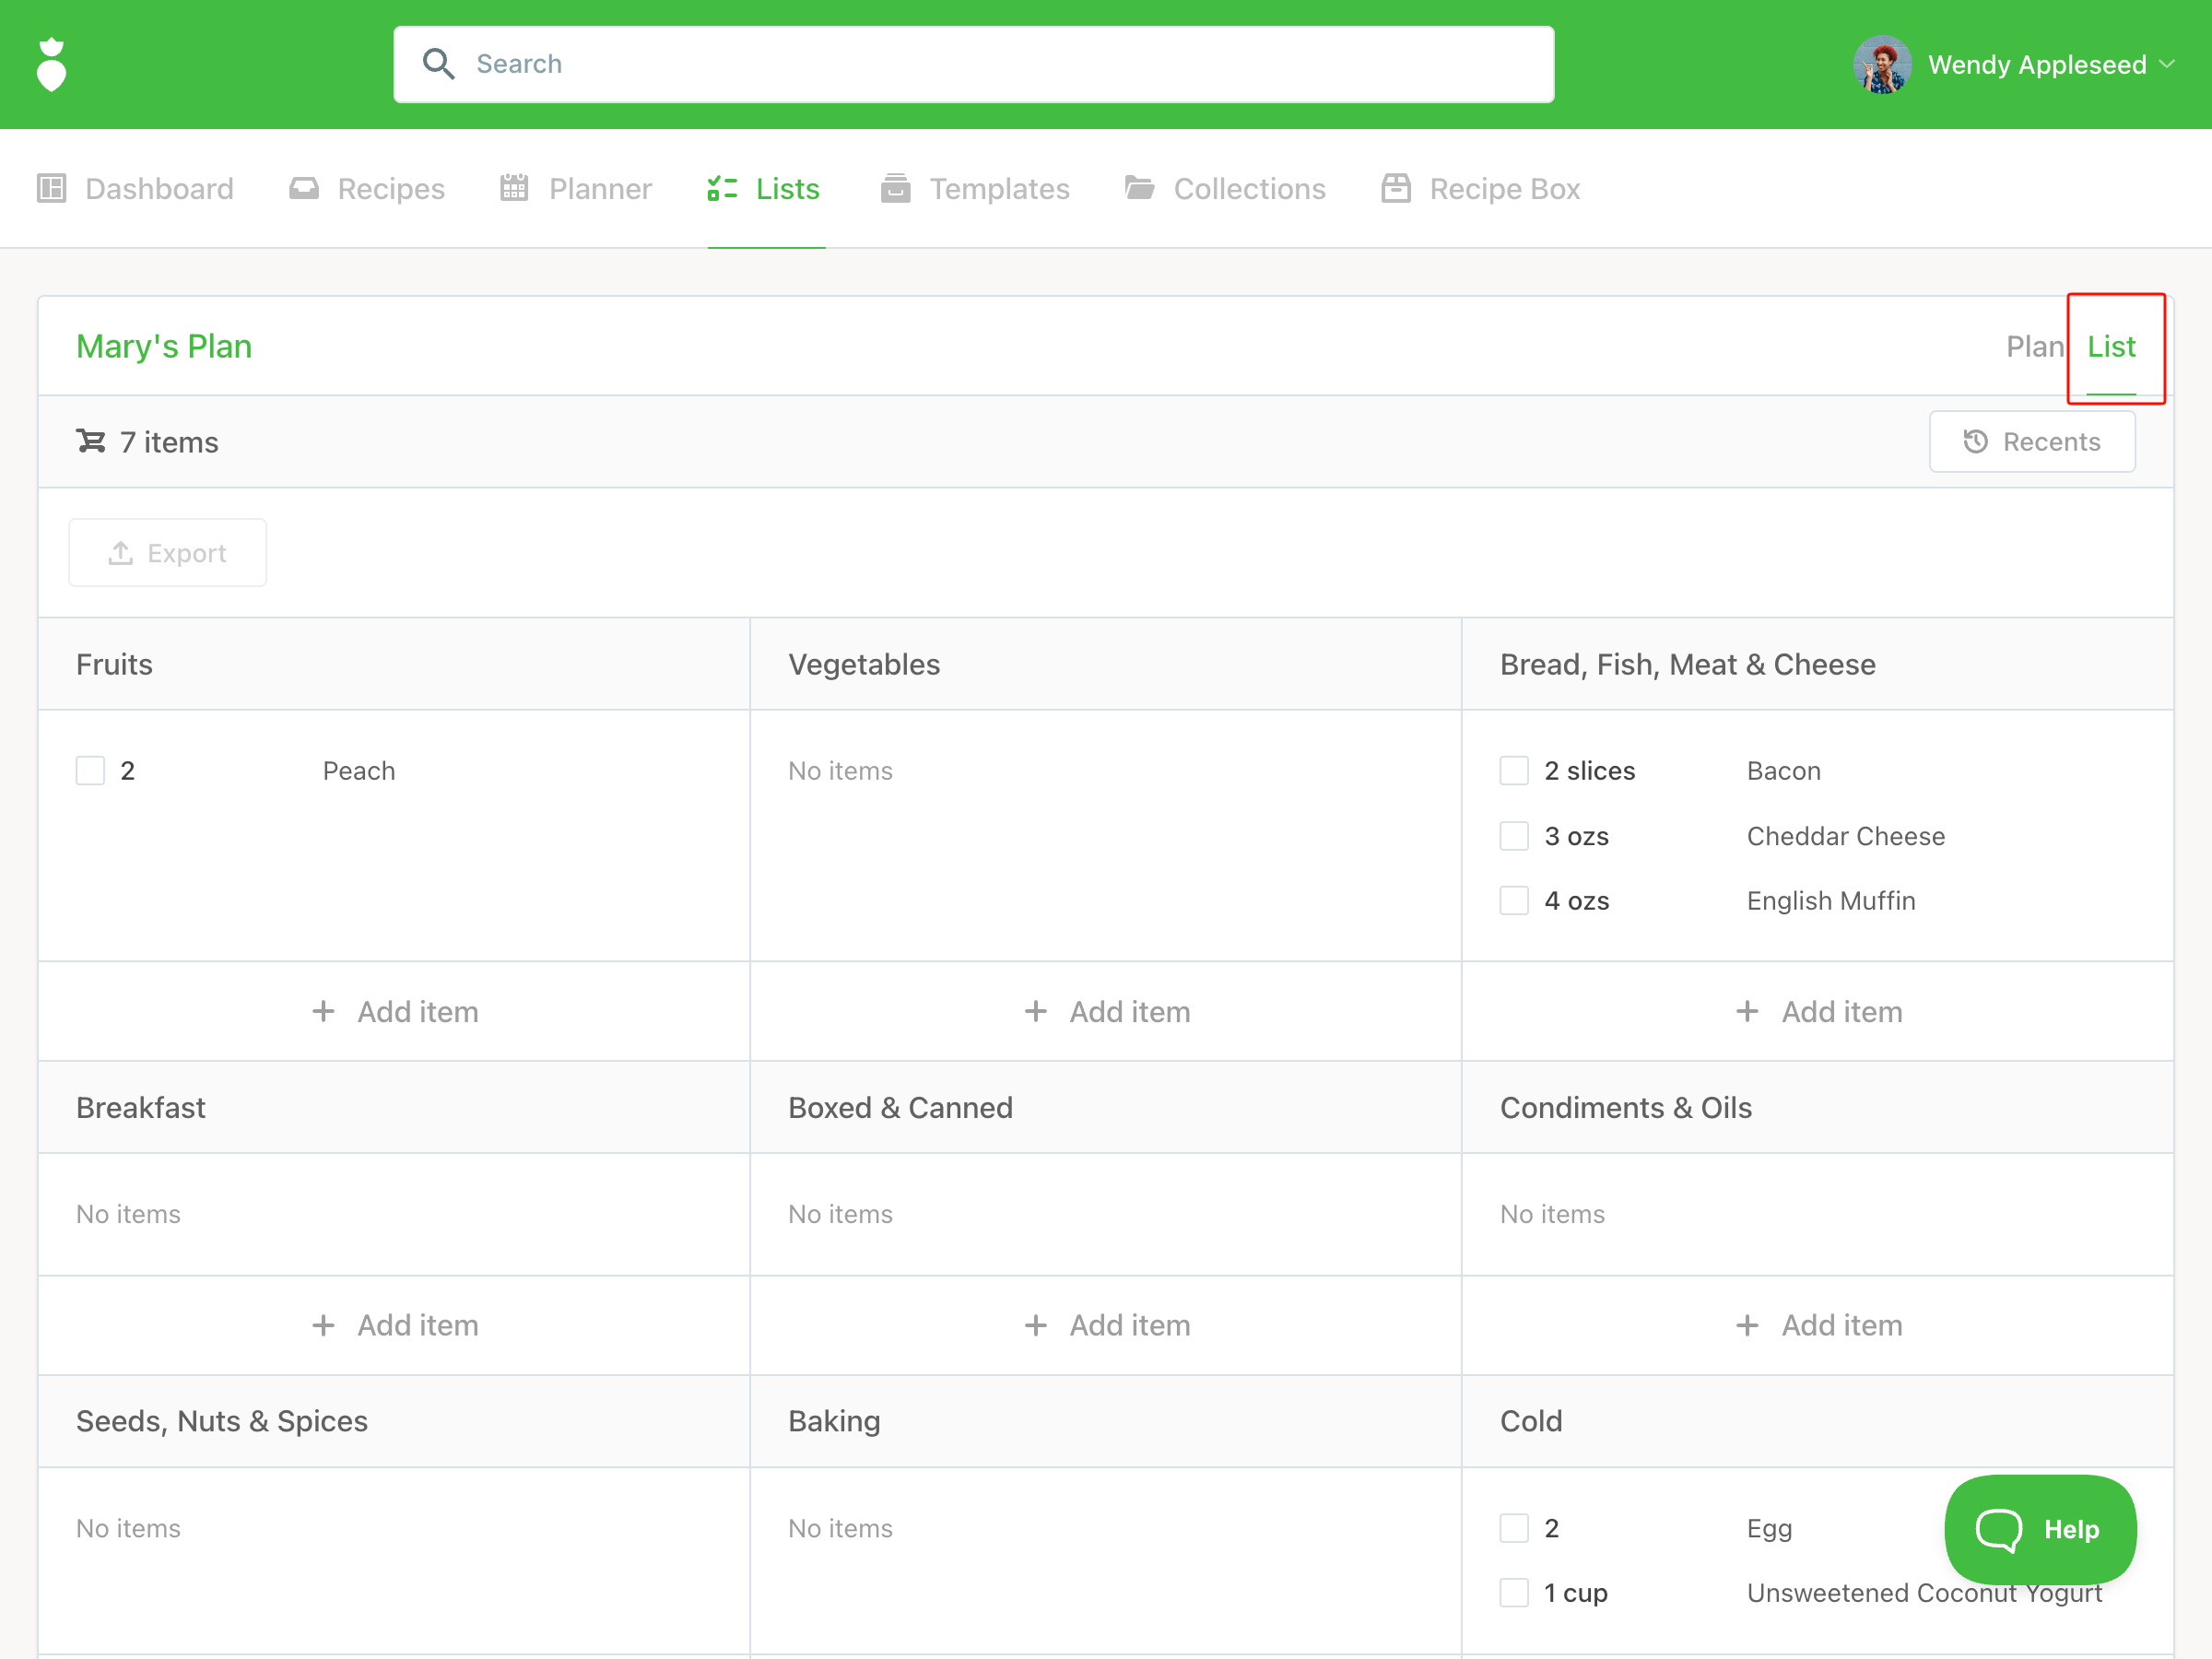
Task: Click the Export button
Action: [x=168, y=553]
